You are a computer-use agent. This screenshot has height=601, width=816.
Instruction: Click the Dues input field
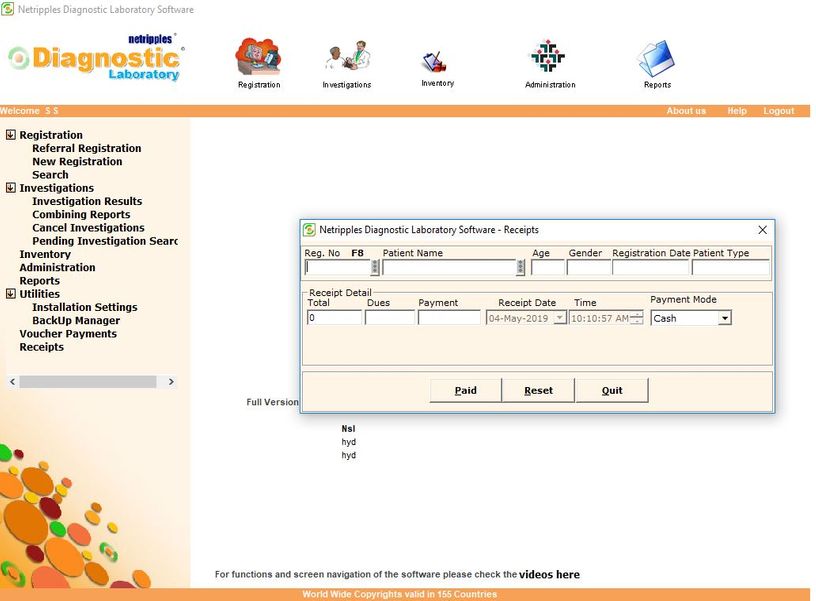(x=390, y=317)
